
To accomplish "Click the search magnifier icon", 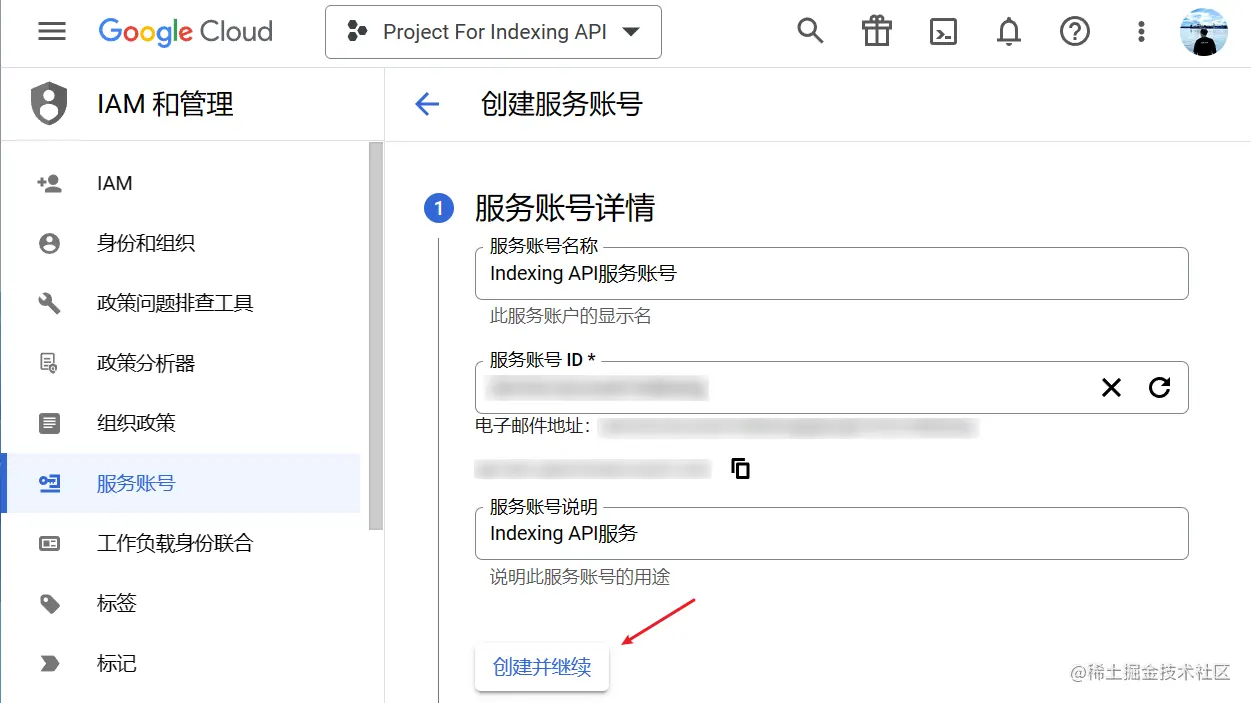I will click(x=810, y=32).
